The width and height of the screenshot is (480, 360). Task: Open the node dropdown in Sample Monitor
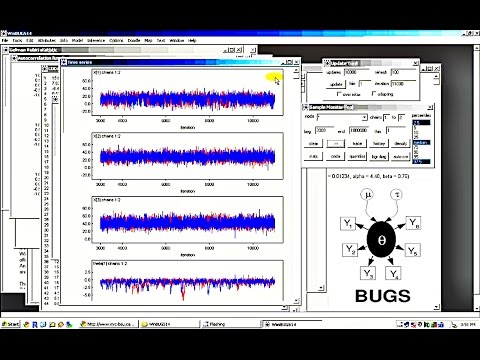coord(364,117)
